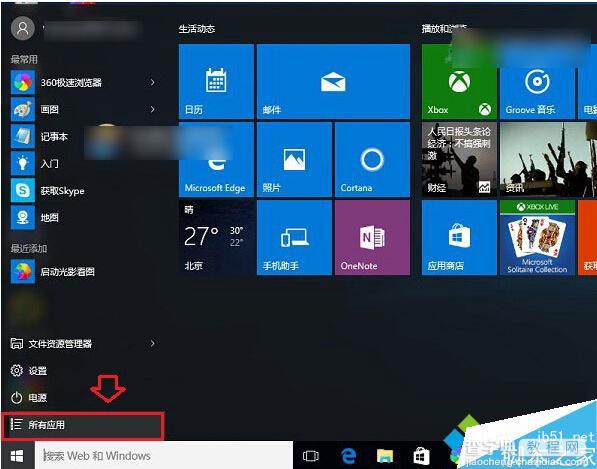Open 设置 from the start menu
597x469 pixels.
pyautogui.click(x=29, y=370)
